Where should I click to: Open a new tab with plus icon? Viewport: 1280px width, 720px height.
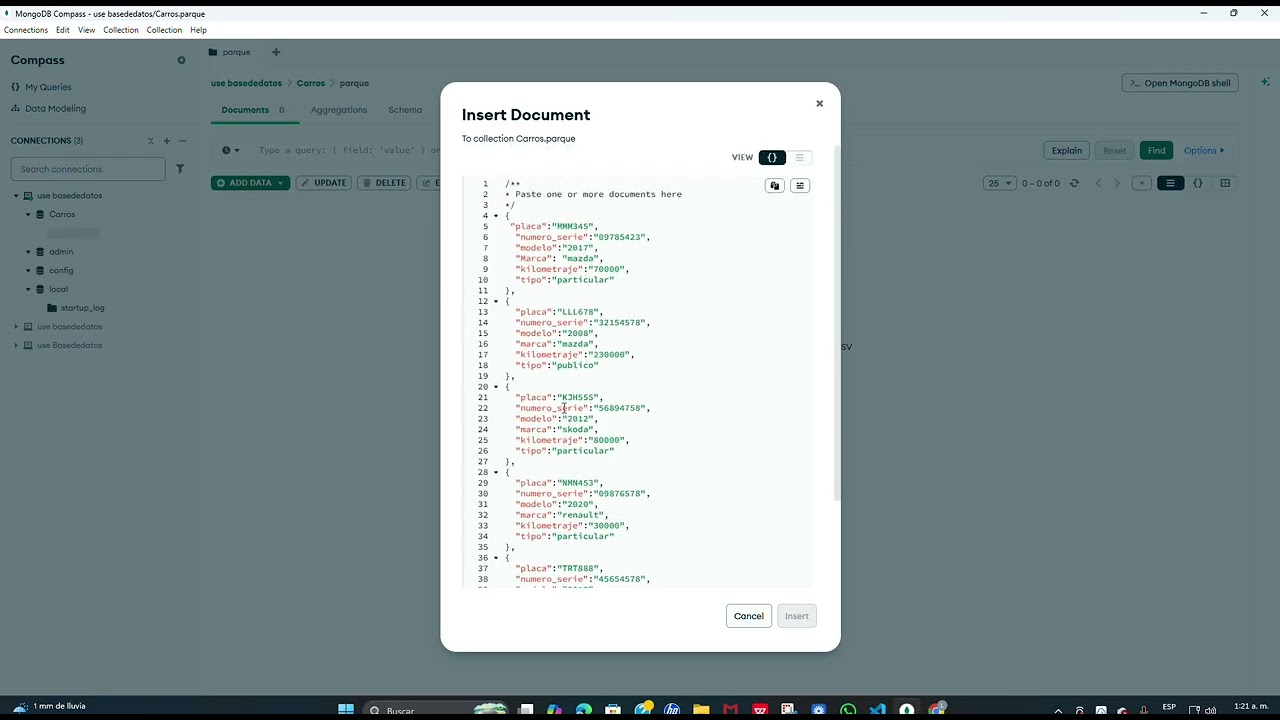pos(276,52)
